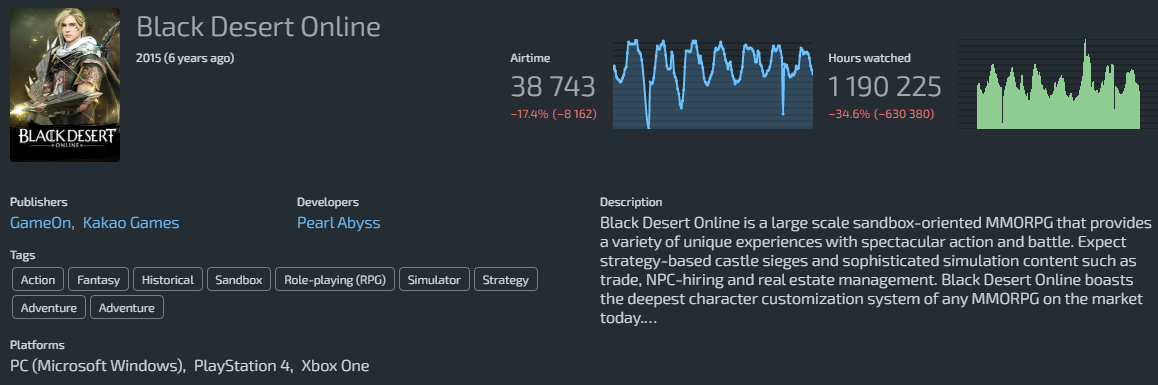Select the Action tag
The width and height of the screenshot is (1158, 385).
38,280
